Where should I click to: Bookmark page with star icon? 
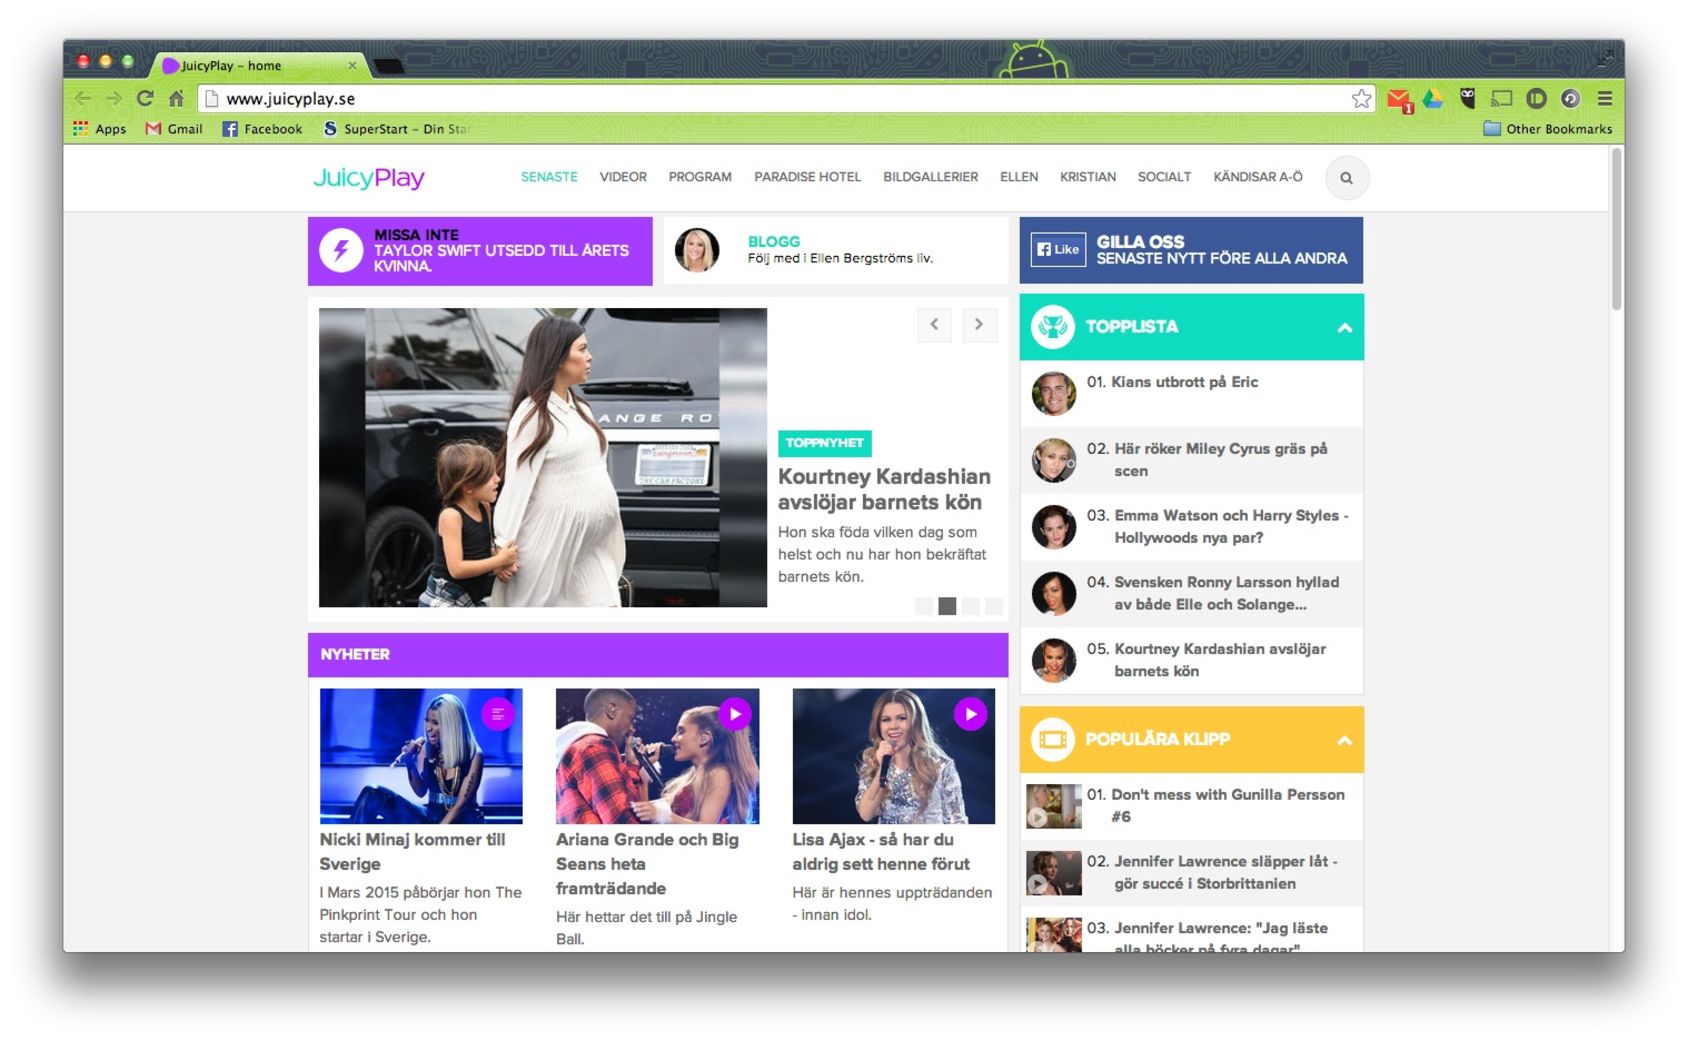click(1361, 98)
